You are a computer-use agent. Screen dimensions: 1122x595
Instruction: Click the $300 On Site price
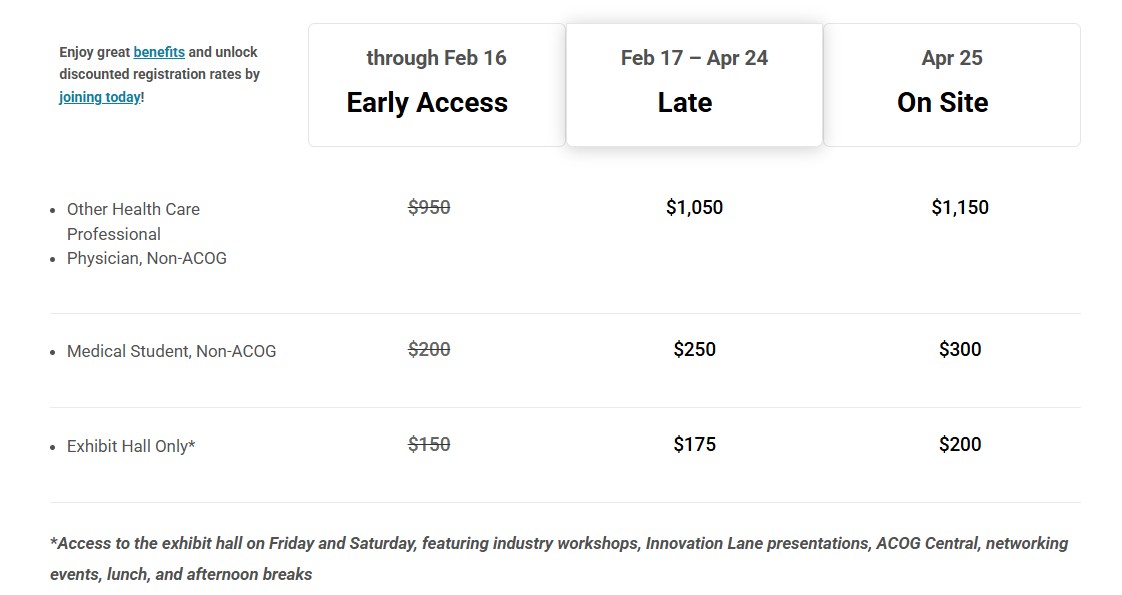959,349
